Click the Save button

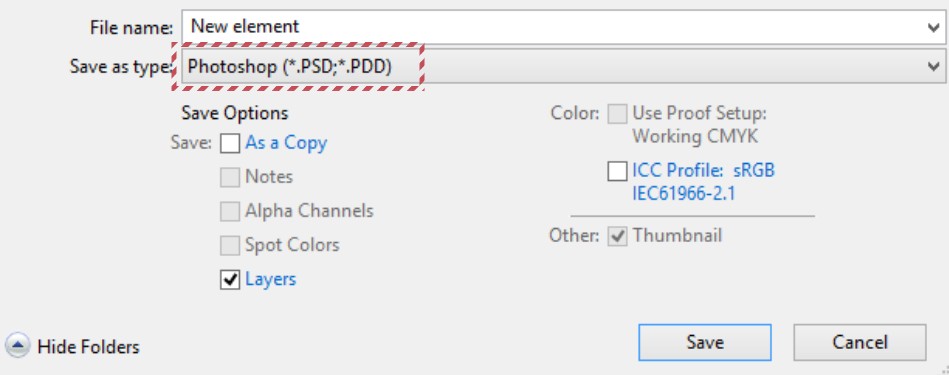[705, 342]
